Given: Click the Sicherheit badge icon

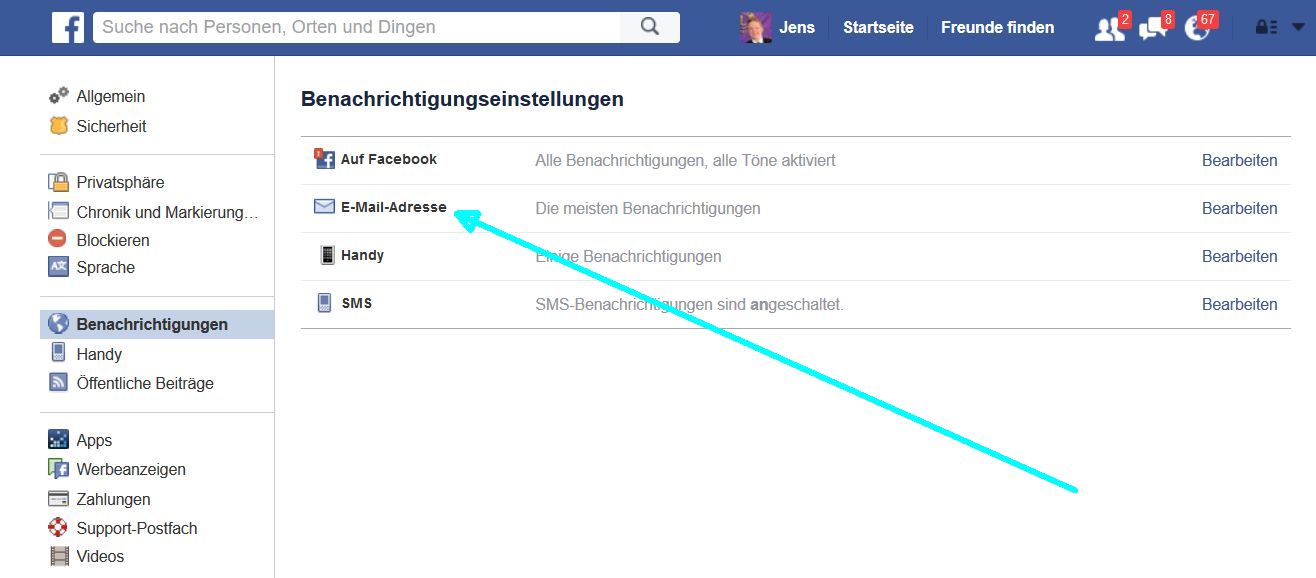Looking at the screenshot, I should (x=59, y=126).
